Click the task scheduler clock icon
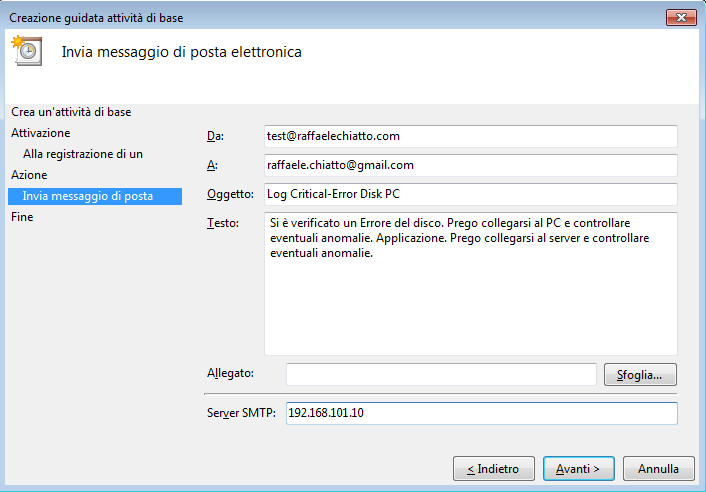706x492 pixels. click(x=27, y=51)
